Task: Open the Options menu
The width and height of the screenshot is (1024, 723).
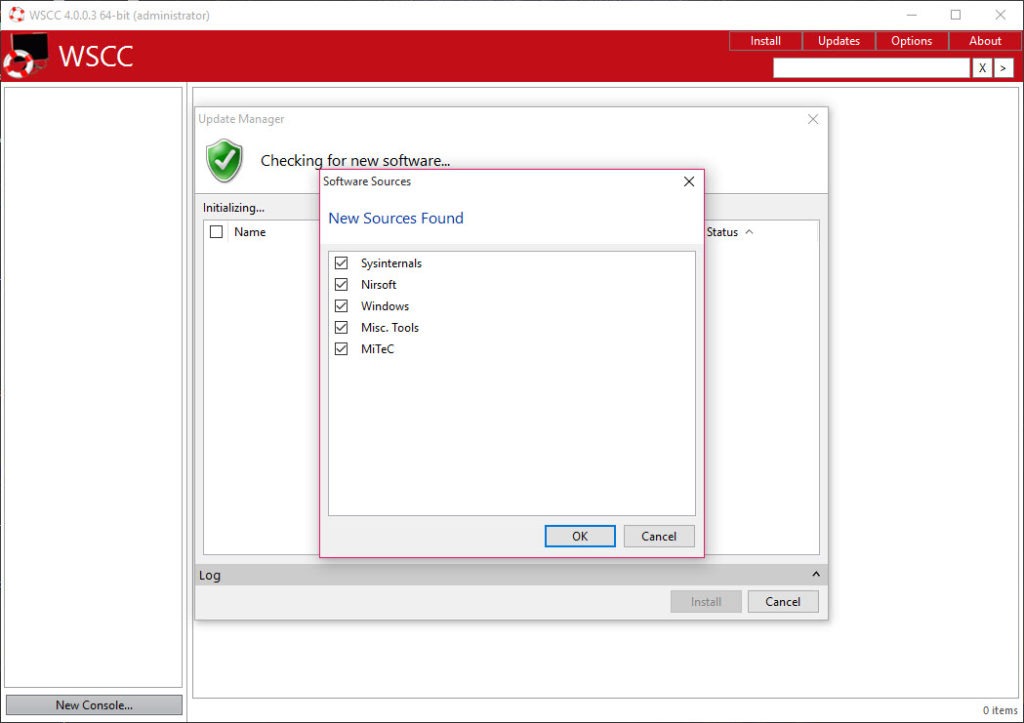Action: [912, 40]
